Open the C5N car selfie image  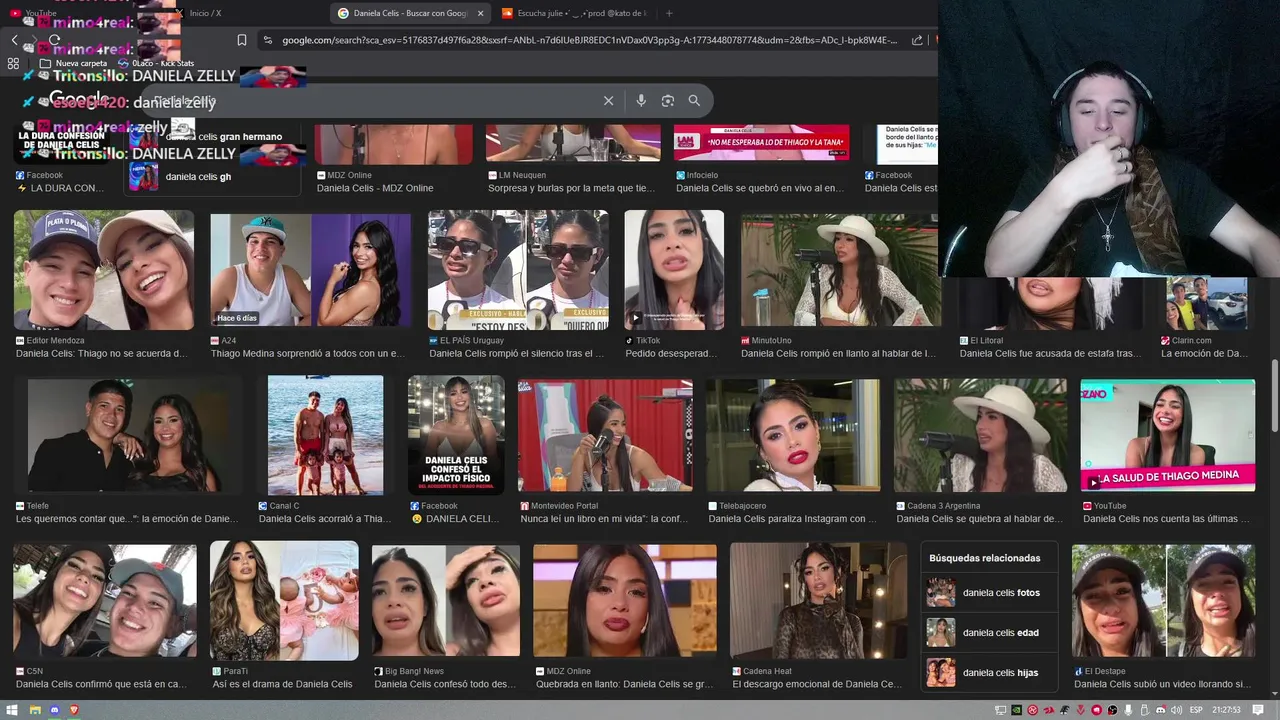pyautogui.click(x=104, y=601)
